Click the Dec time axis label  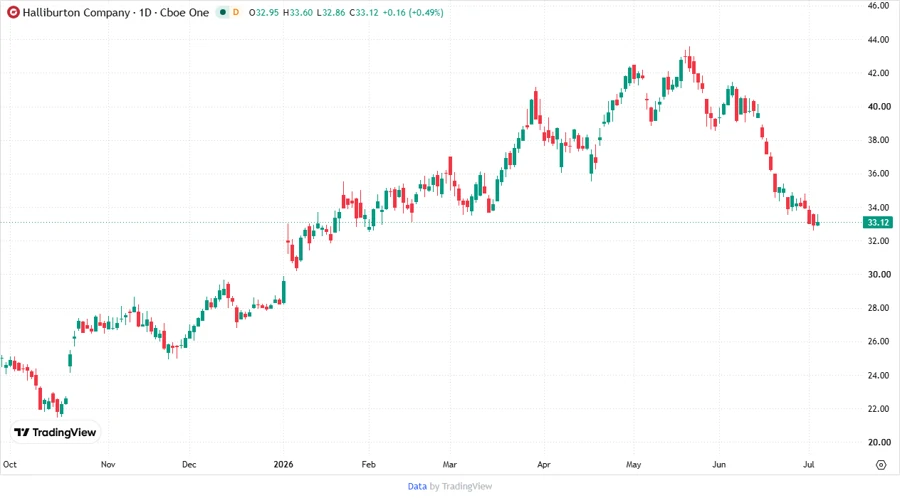tap(189, 464)
